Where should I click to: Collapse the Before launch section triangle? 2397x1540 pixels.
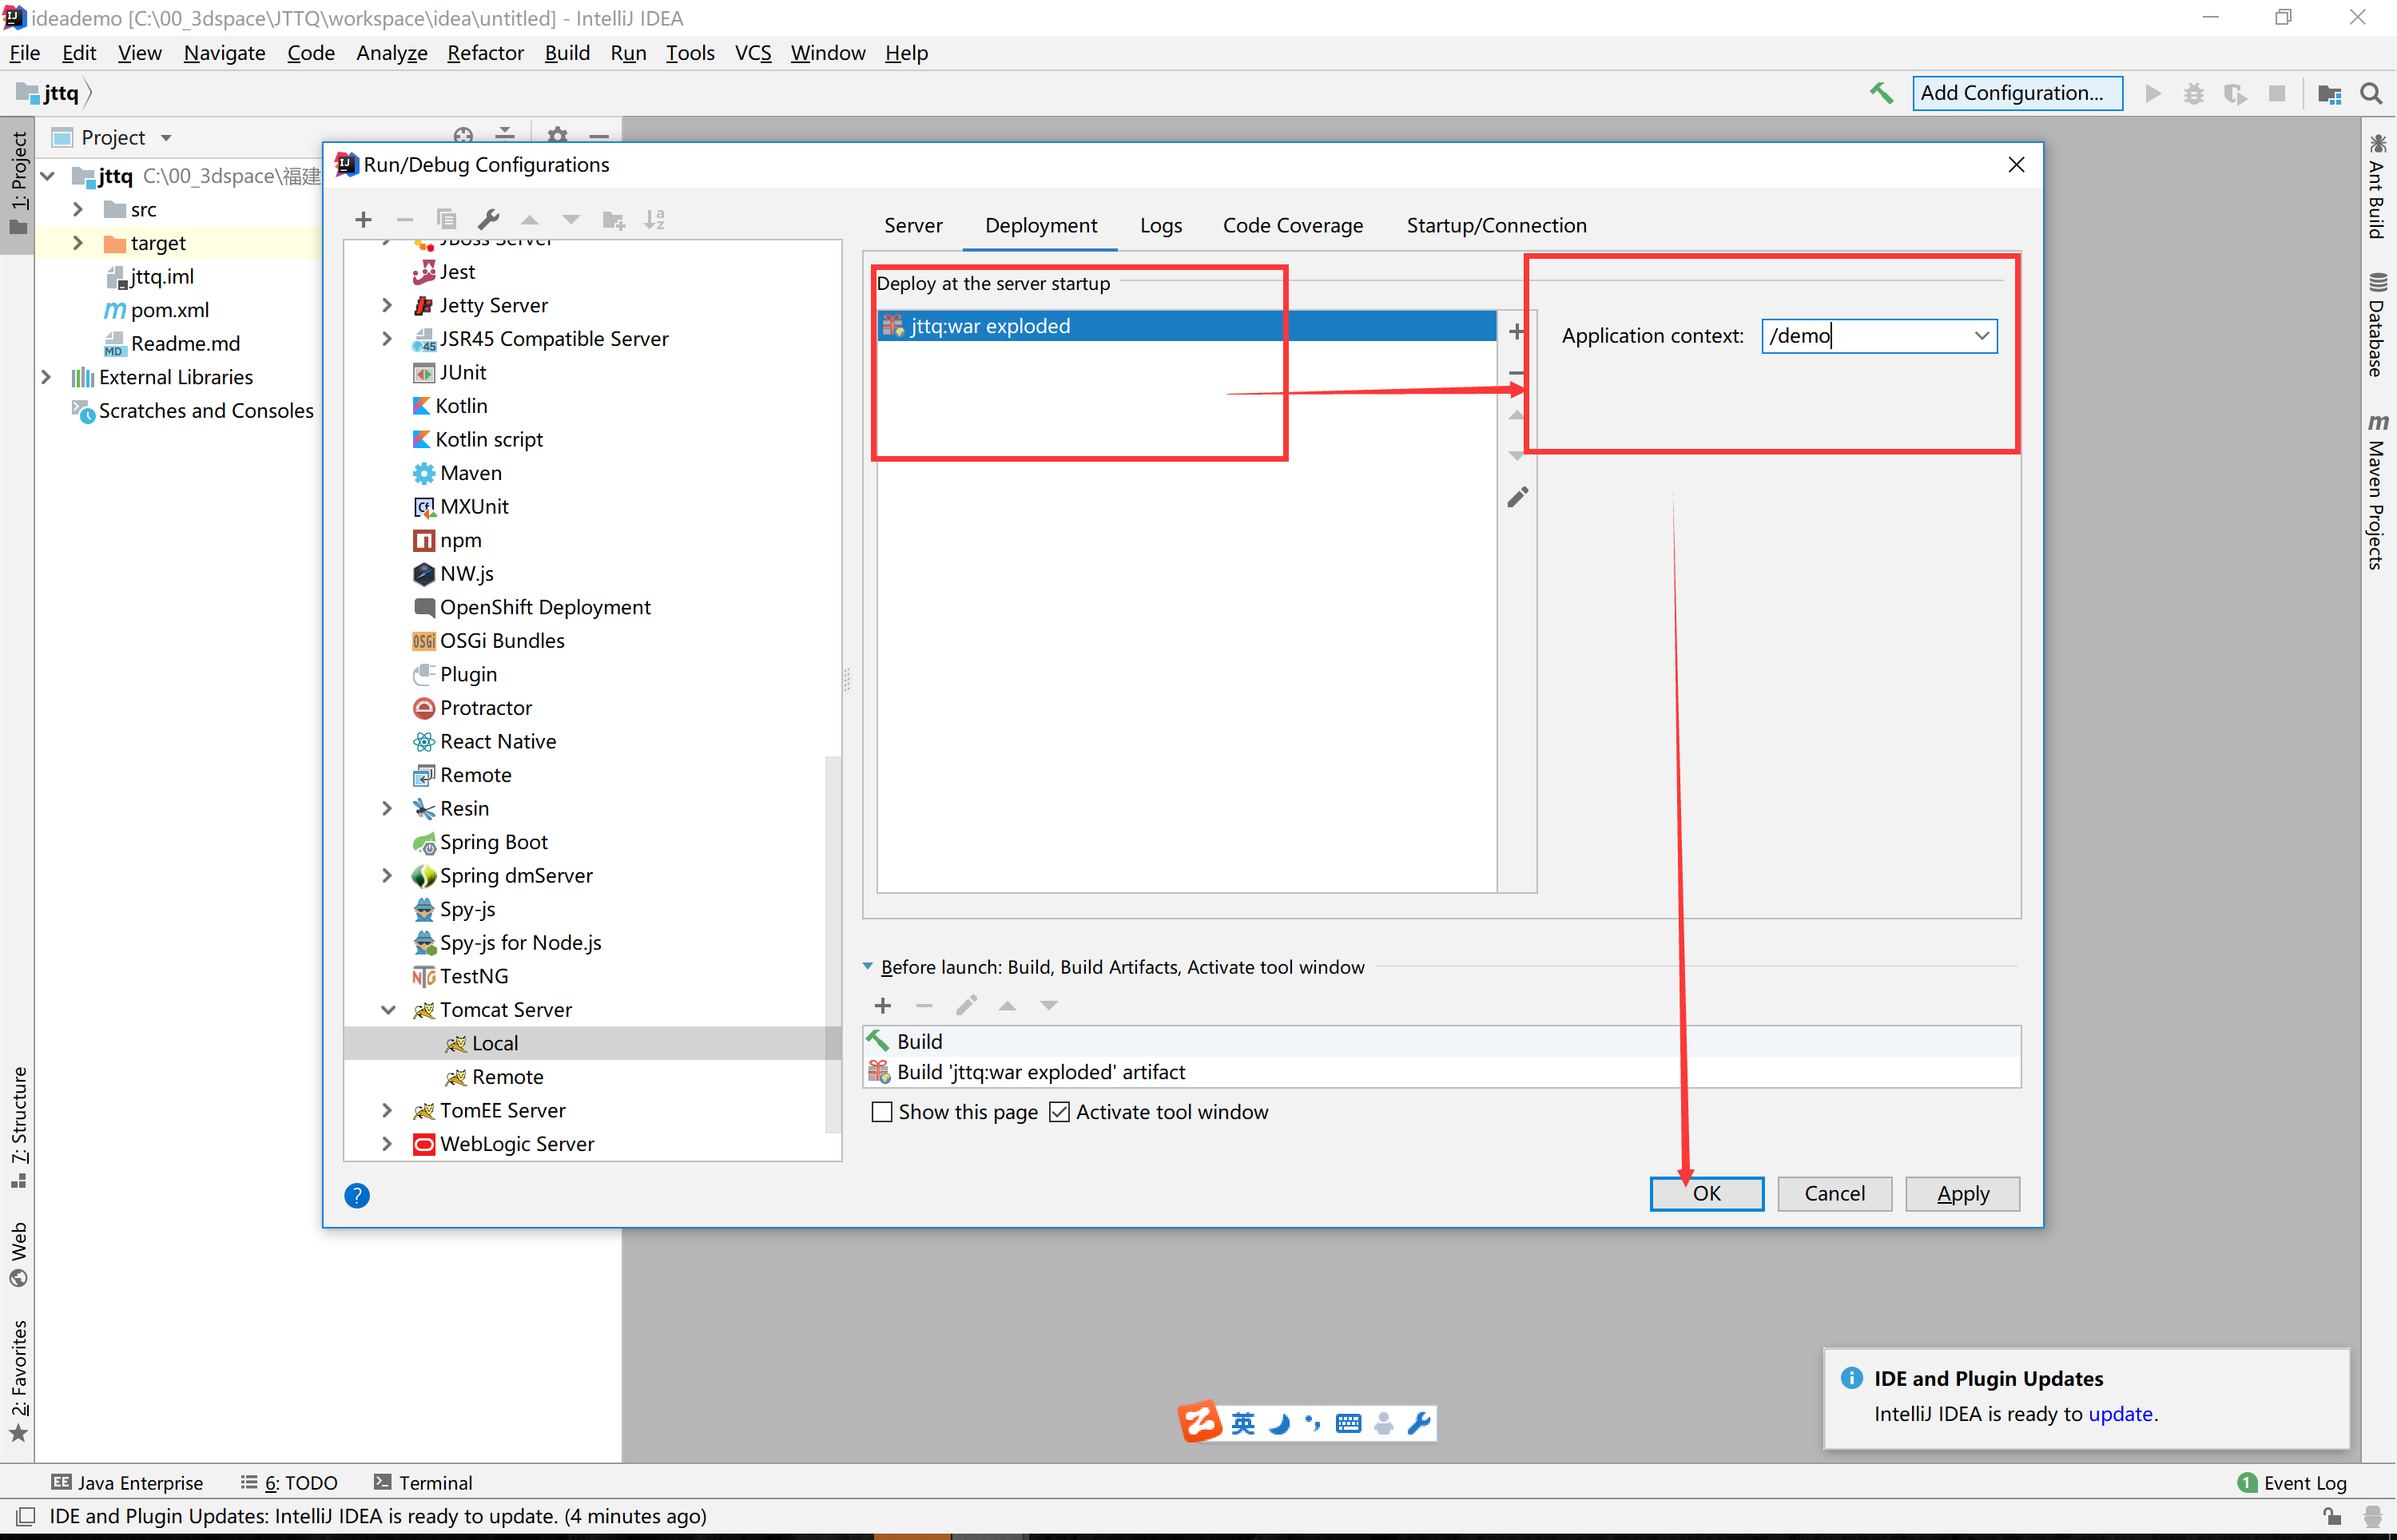(x=868, y=967)
